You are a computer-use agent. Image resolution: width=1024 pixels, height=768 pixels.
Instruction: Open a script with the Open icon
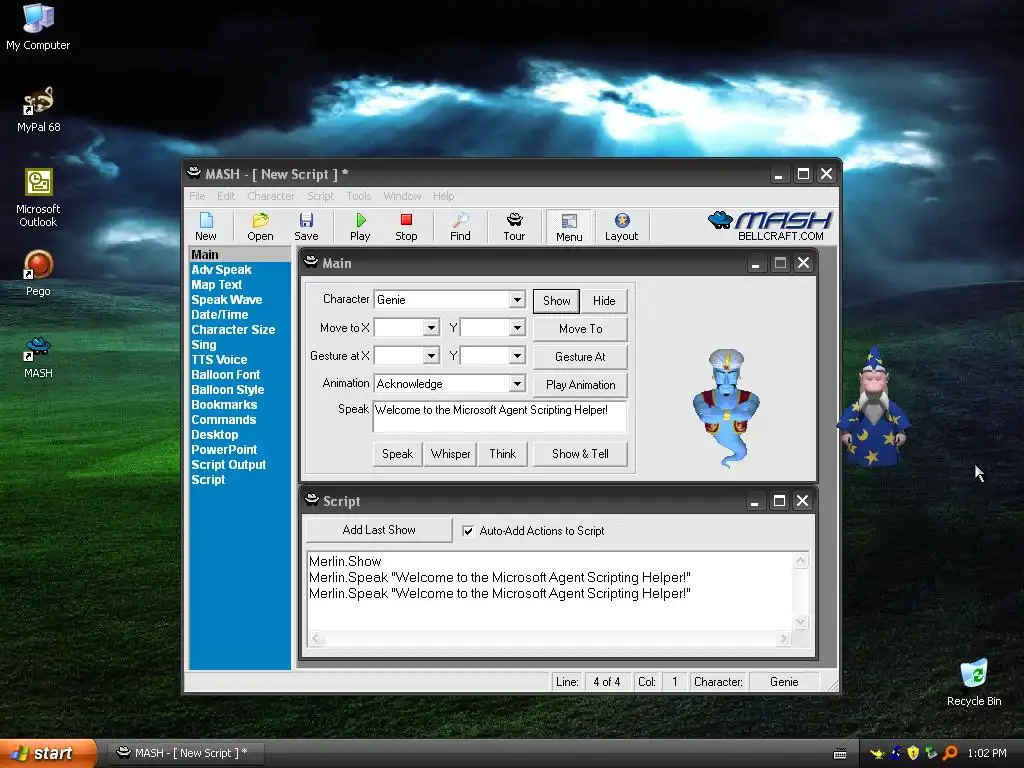pyautogui.click(x=260, y=227)
